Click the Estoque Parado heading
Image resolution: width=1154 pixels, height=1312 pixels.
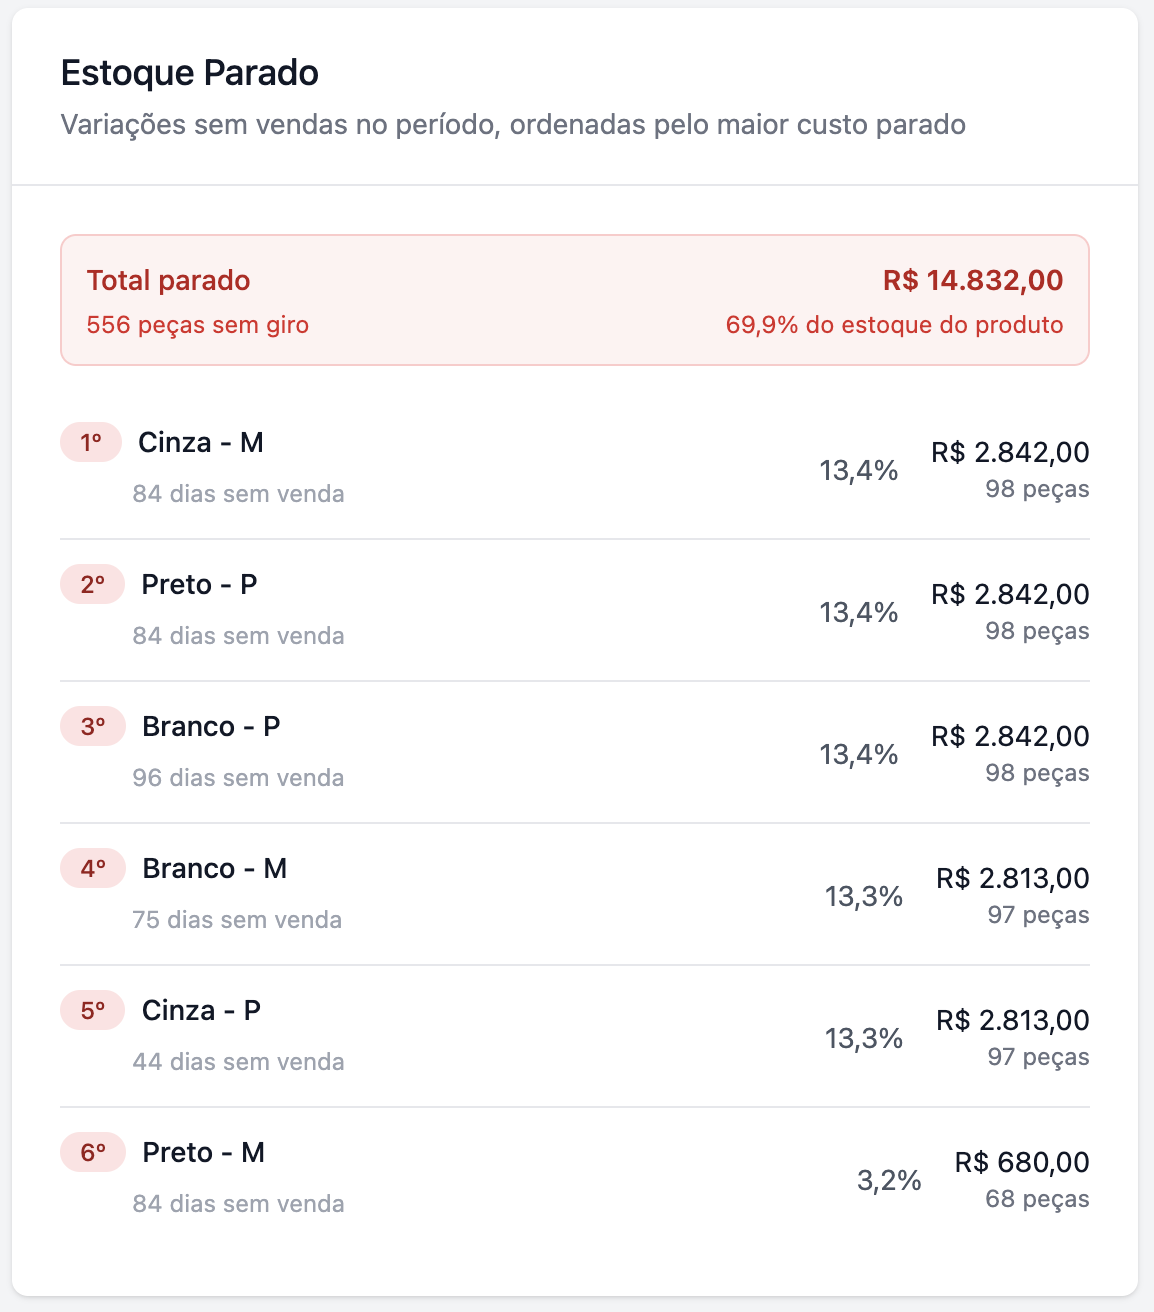click(190, 73)
